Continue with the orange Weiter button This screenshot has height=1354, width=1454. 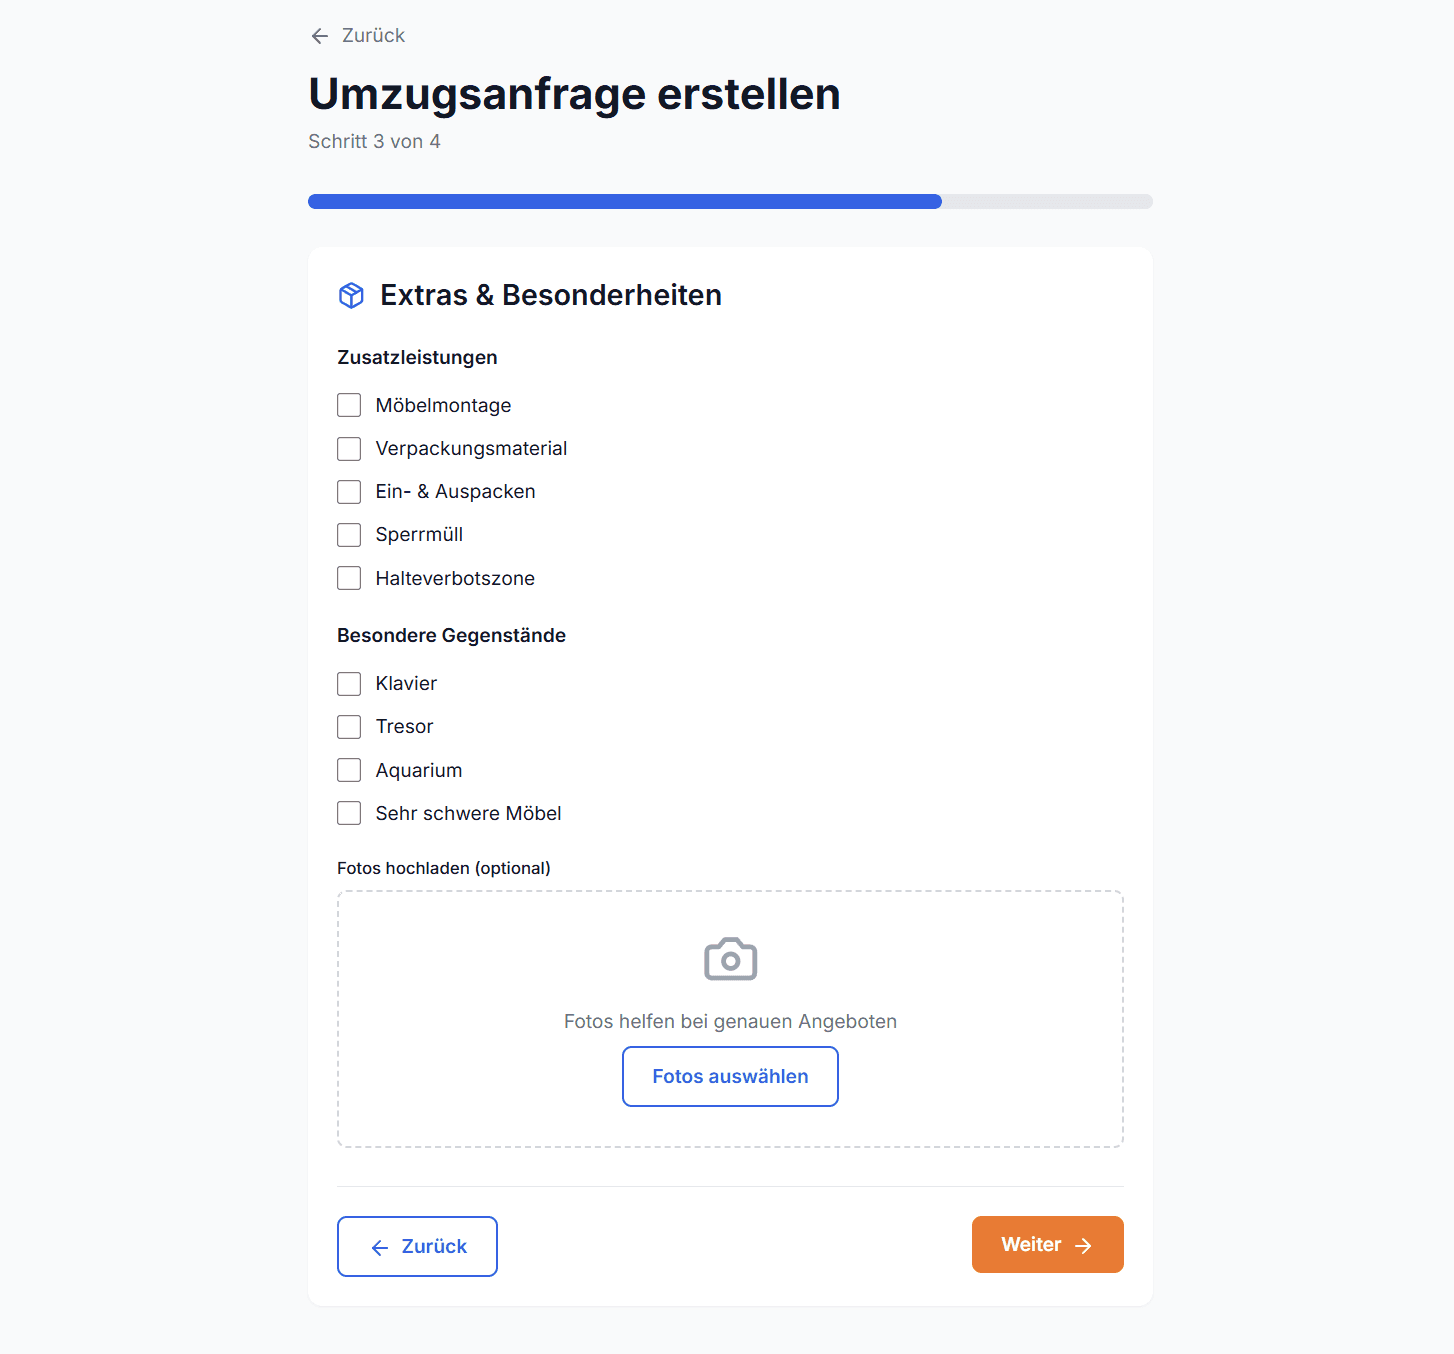point(1046,1245)
